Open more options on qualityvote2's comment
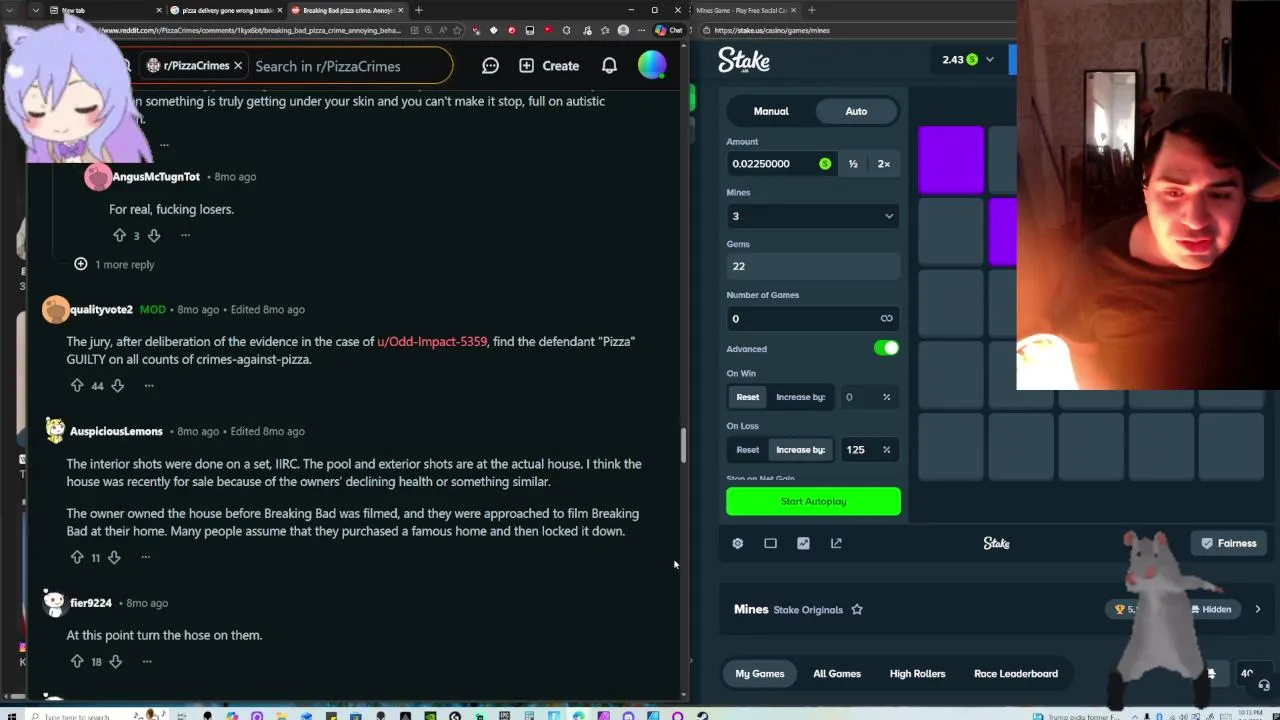 (149, 385)
